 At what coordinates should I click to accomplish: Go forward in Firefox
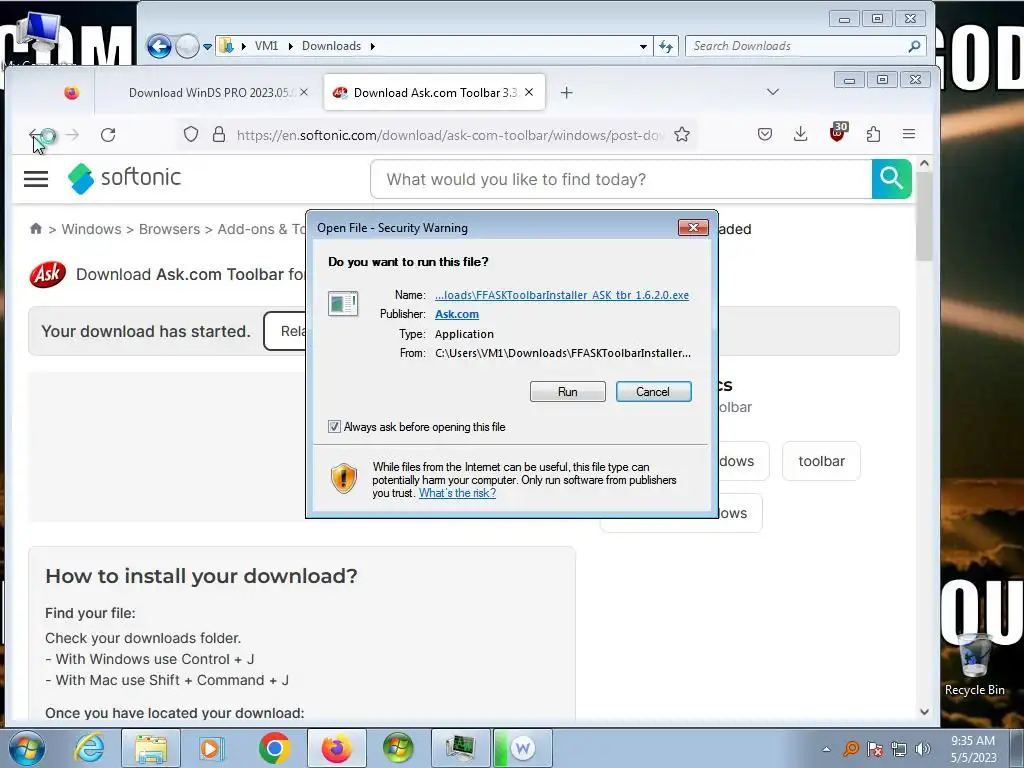[72, 135]
